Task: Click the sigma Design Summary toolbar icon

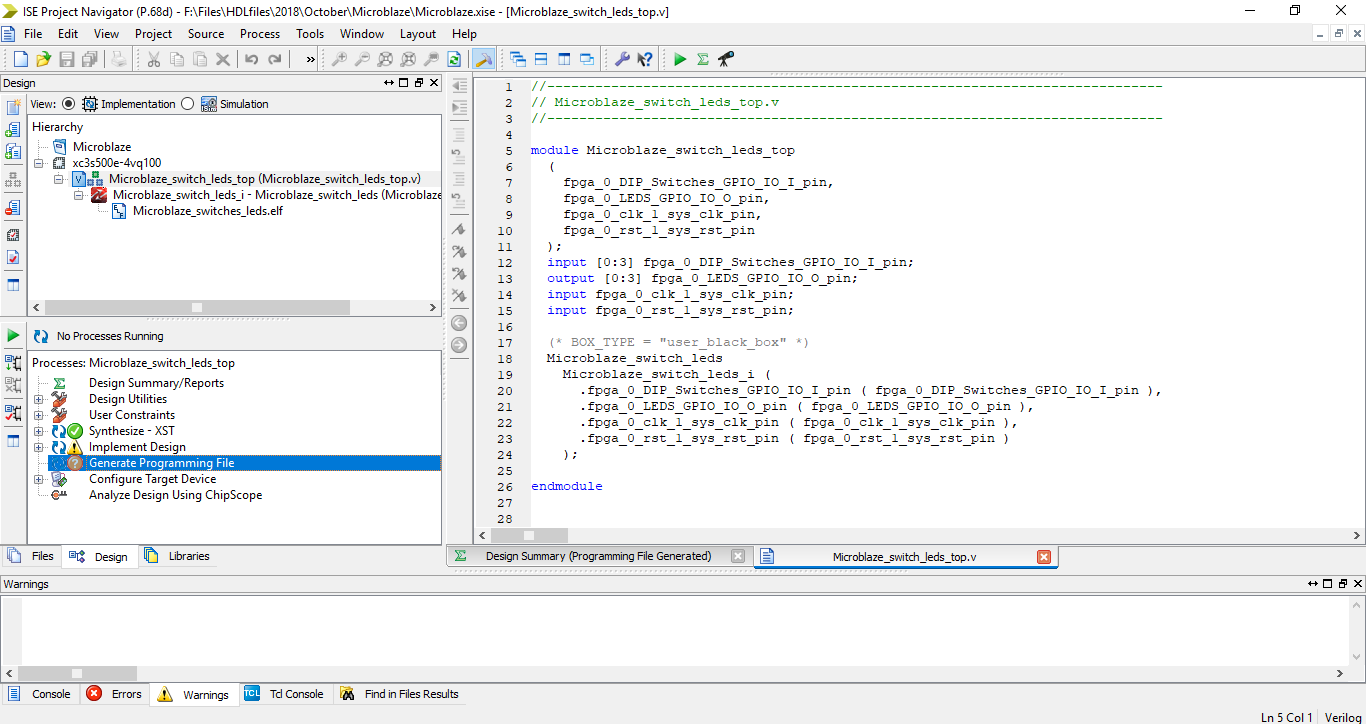Action: [703, 59]
